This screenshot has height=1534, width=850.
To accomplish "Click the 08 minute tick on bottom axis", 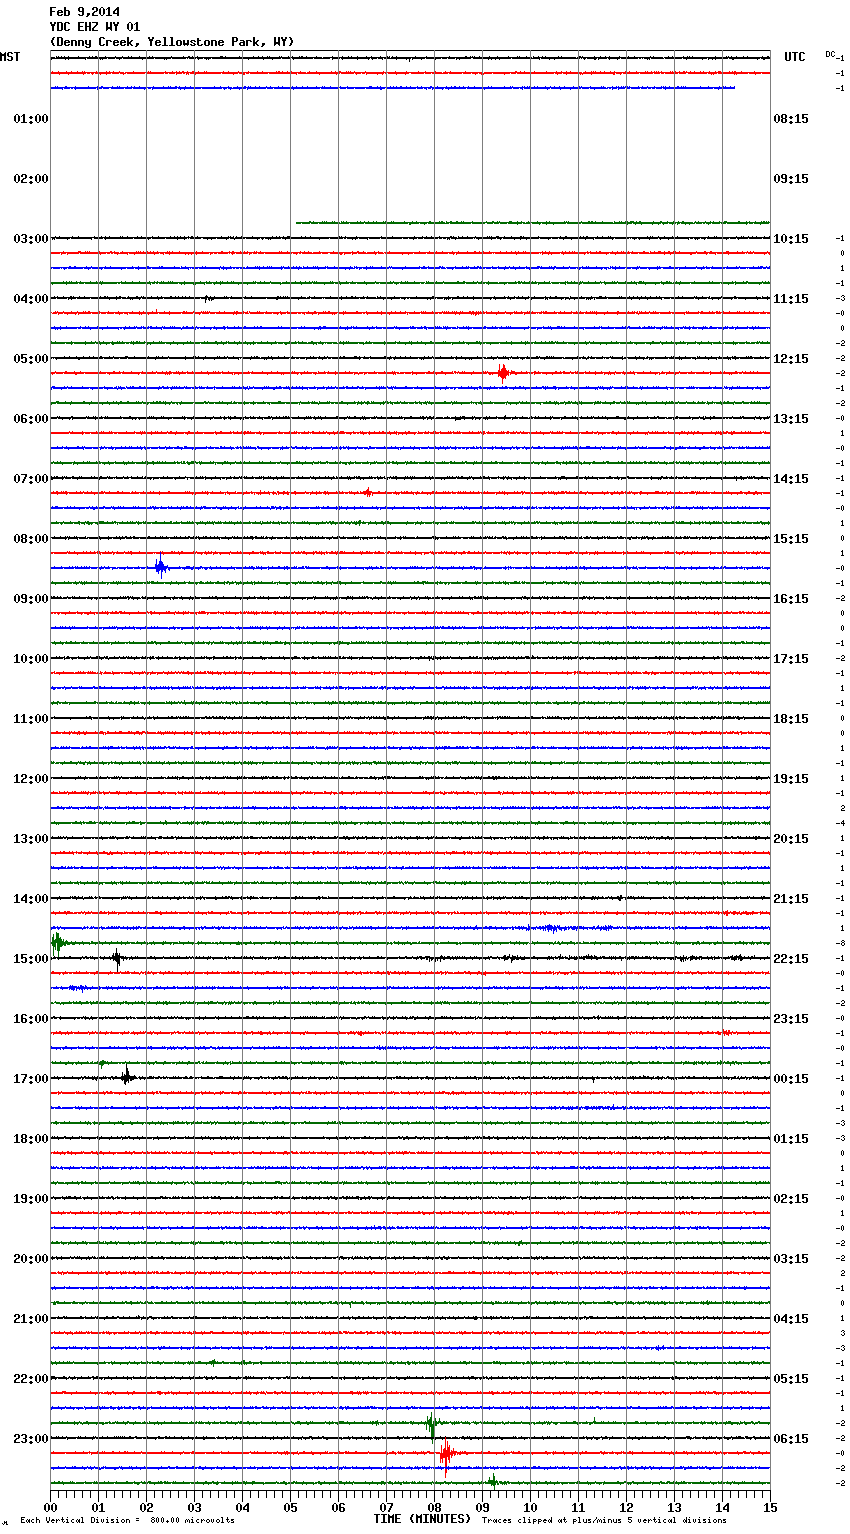I will (434, 1507).
